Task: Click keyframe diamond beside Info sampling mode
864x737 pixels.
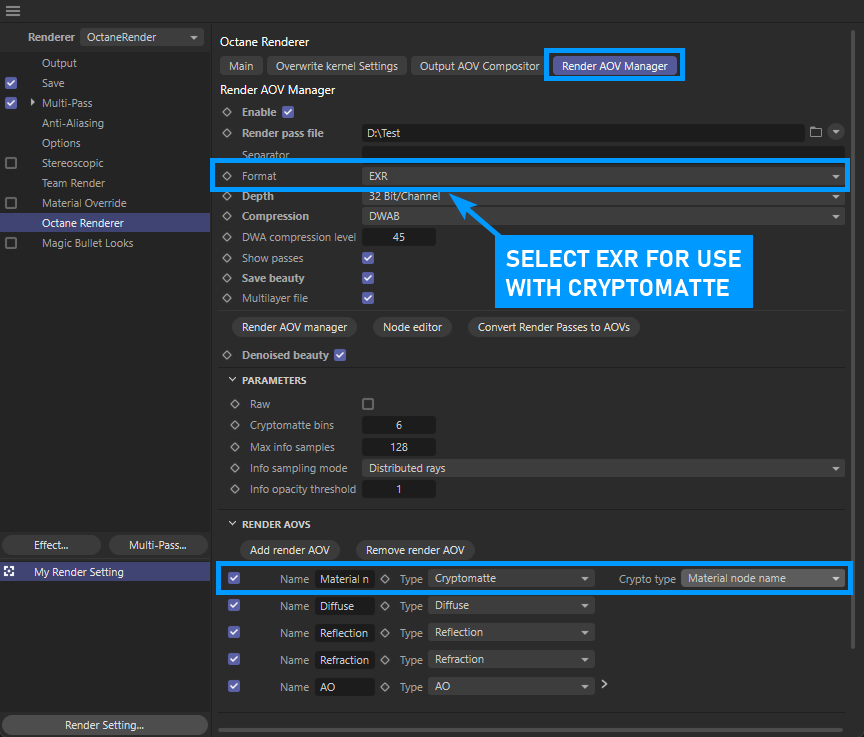Action: (x=235, y=468)
